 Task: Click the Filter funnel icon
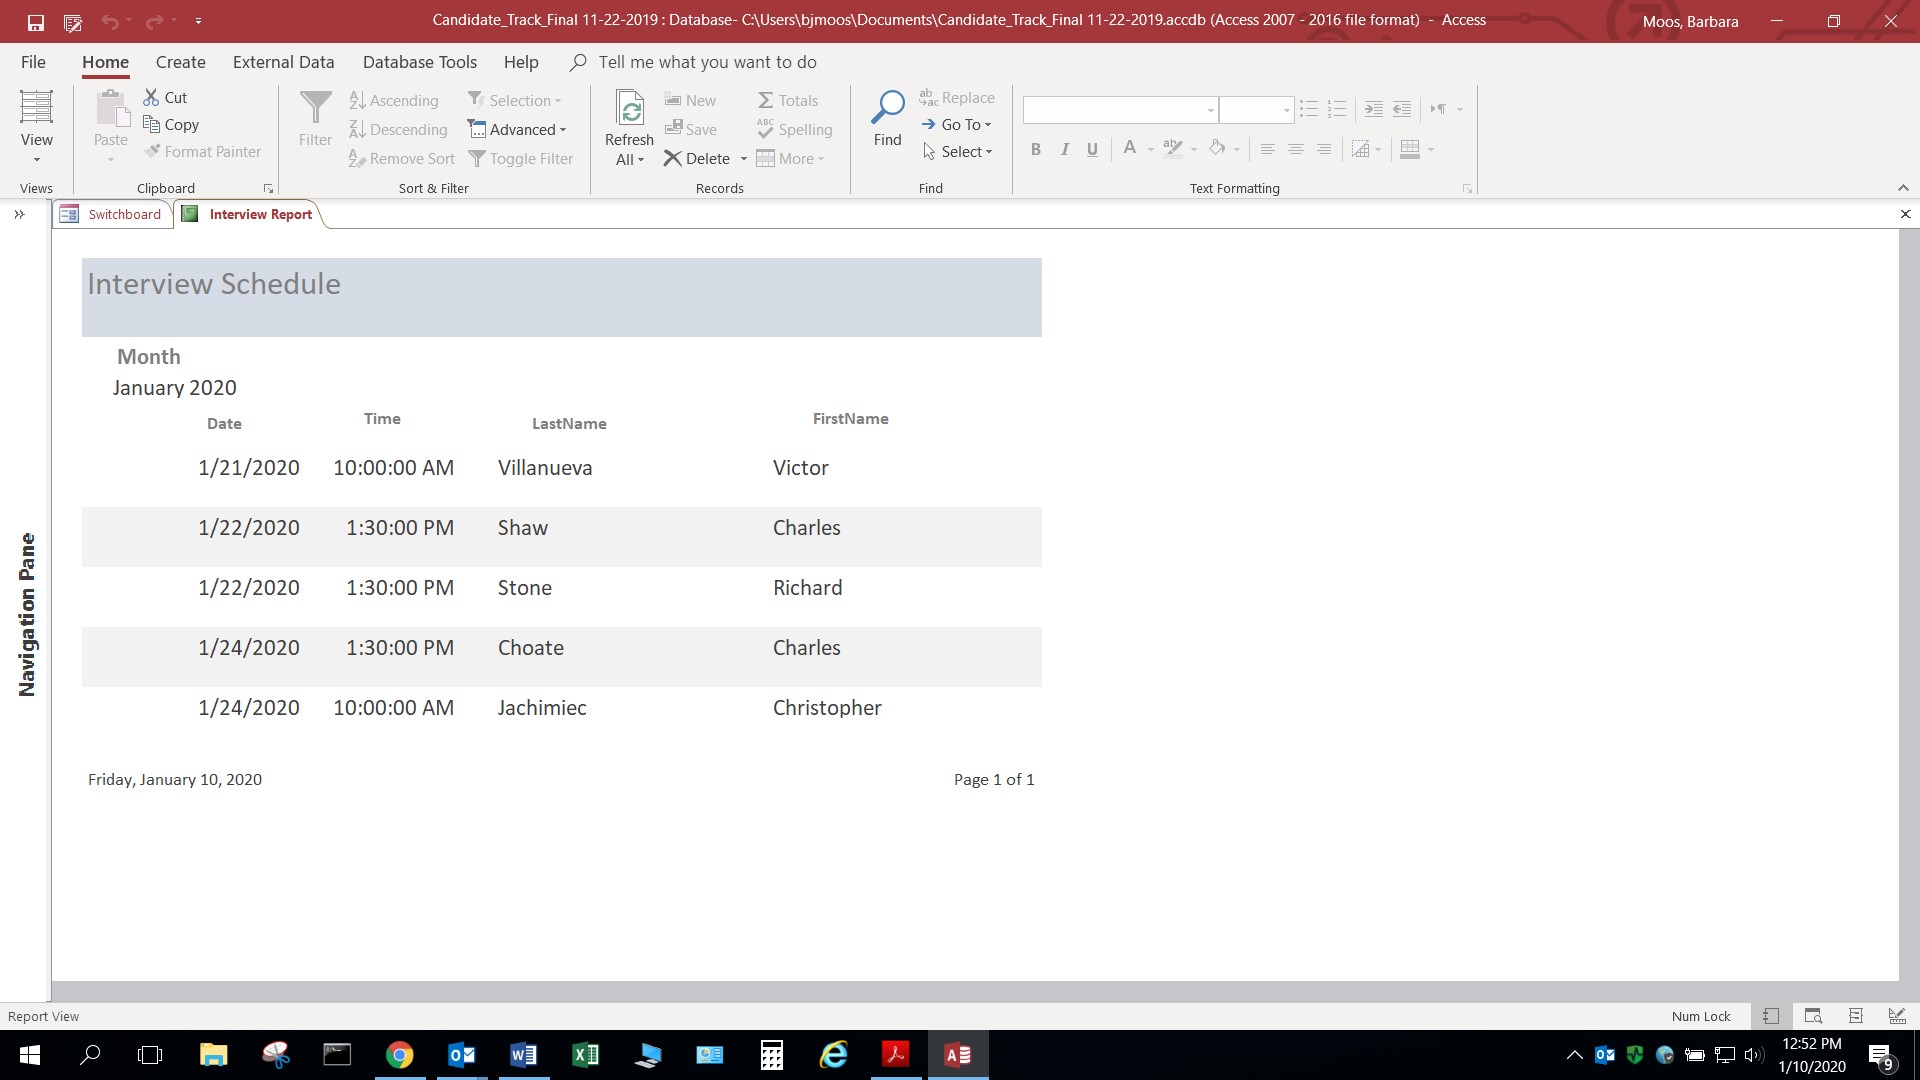tap(315, 108)
